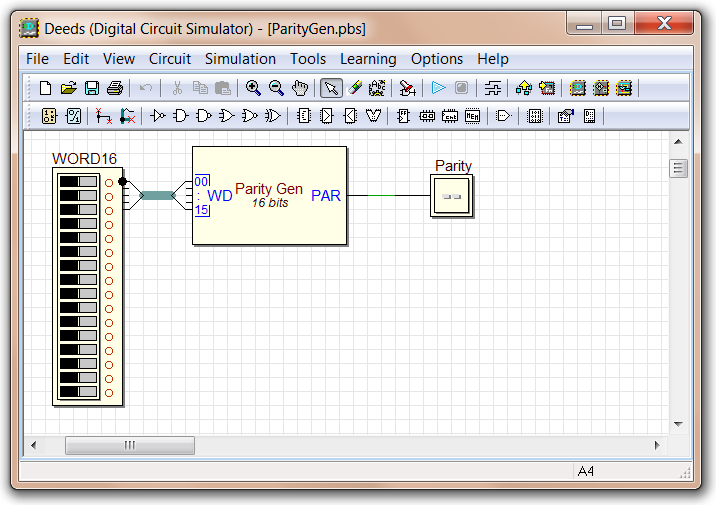Insert an XOR gate

(x=273, y=116)
